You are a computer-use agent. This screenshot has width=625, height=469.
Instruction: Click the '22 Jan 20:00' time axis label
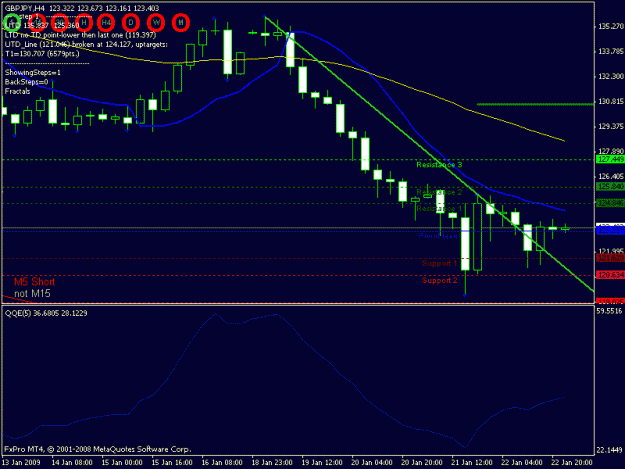pyautogui.click(x=572, y=462)
